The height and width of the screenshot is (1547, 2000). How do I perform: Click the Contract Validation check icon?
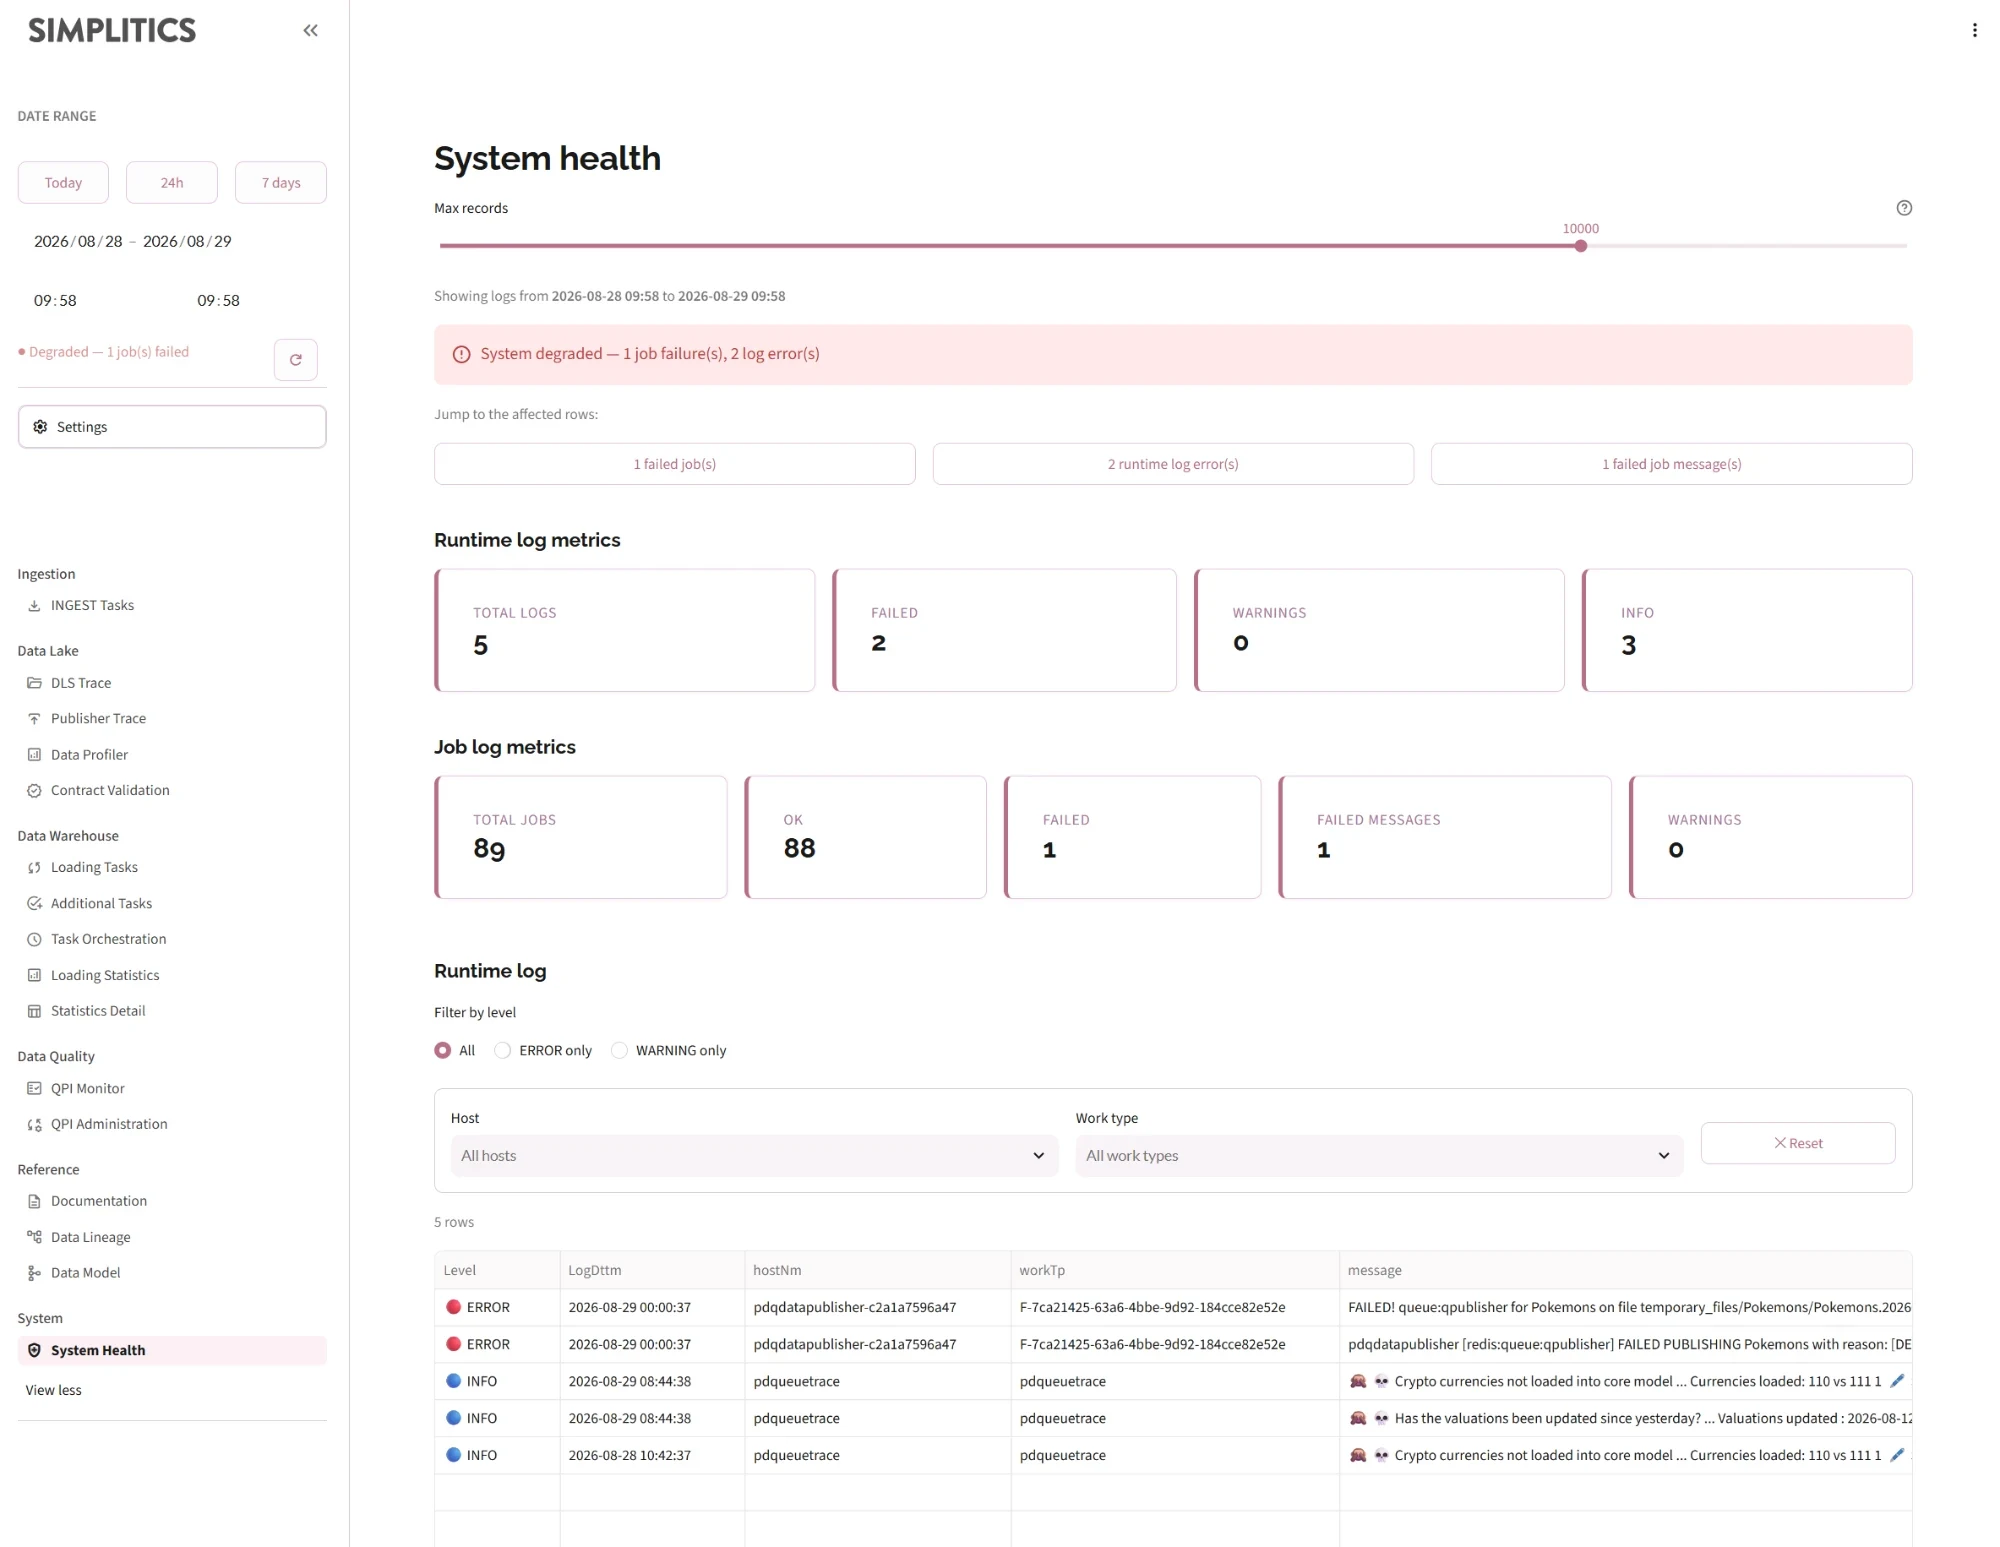pyautogui.click(x=34, y=790)
